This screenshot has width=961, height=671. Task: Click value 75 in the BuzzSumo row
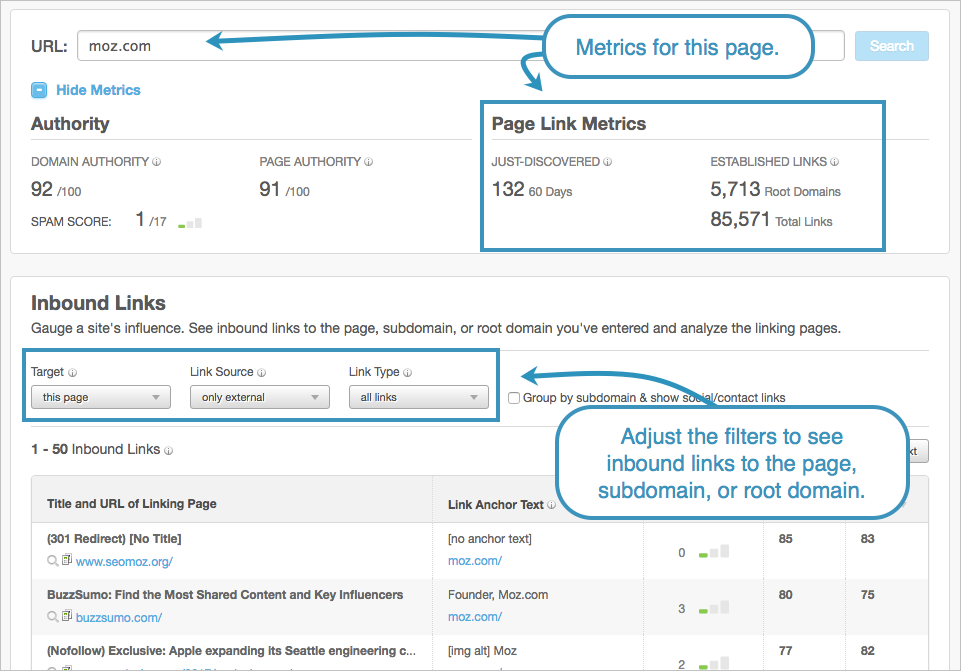coord(867,594)
